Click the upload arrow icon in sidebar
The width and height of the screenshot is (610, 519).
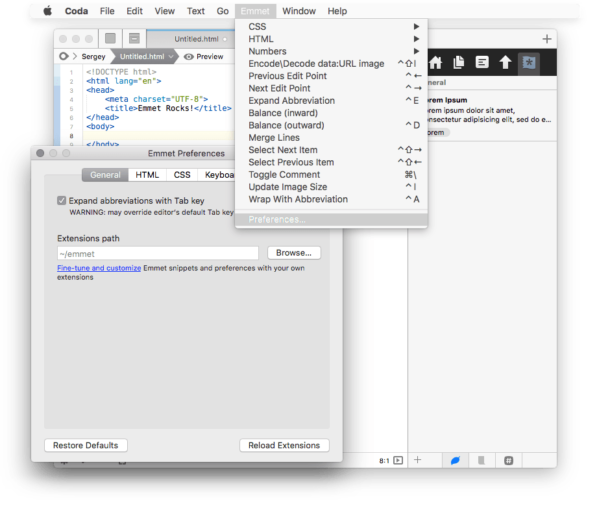coord(505,62)
